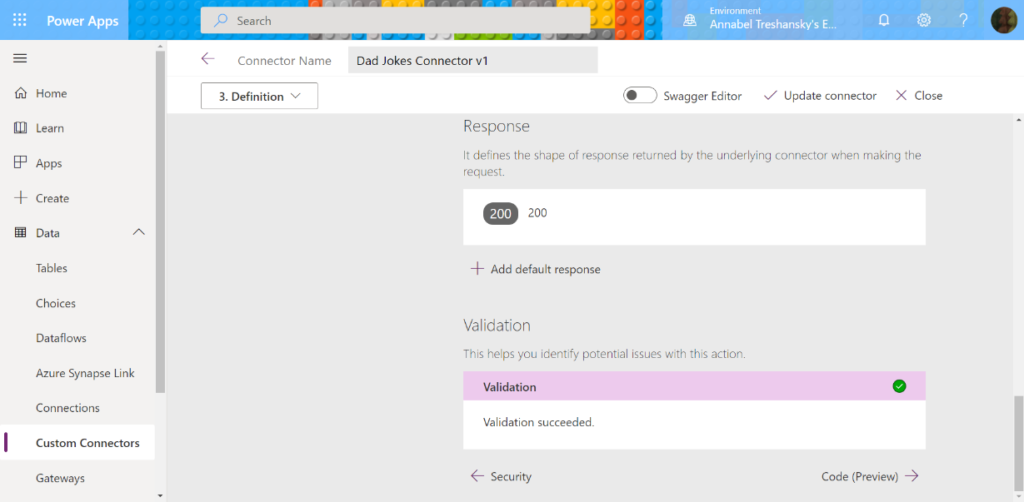This screenshot has width=1024, height=502.
Task: Click the back arrow beside Connector Name
Action: point(208,59)
